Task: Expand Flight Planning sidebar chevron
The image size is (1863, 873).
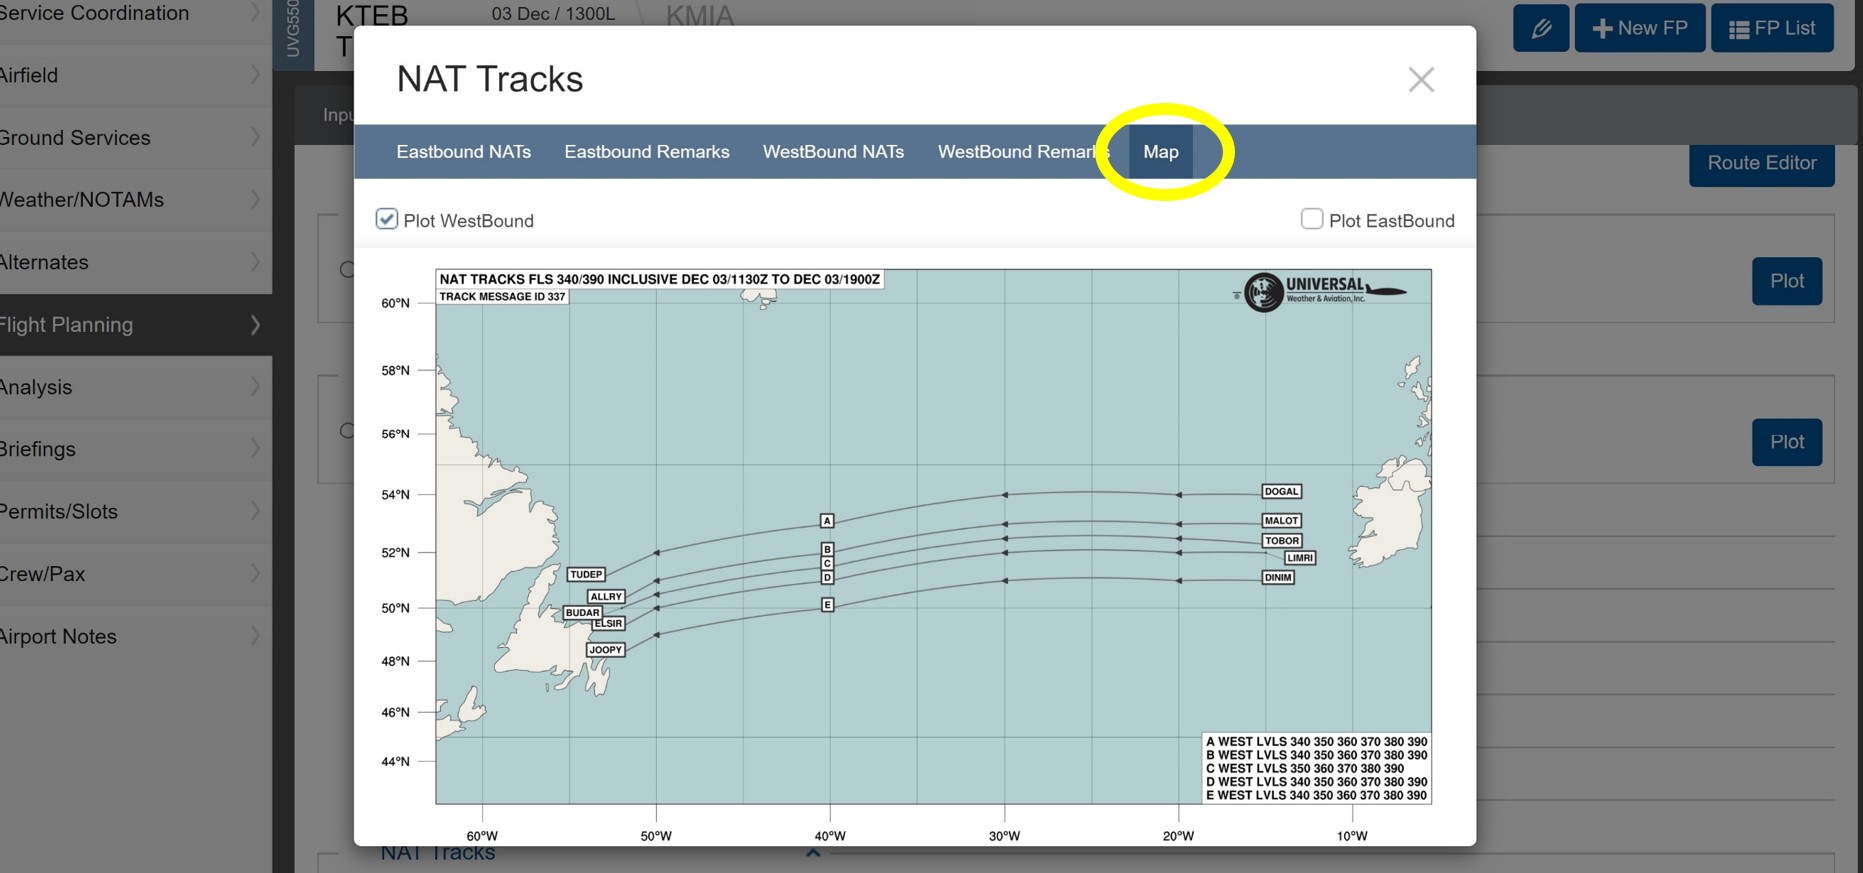Action: [x=255, y=324]
